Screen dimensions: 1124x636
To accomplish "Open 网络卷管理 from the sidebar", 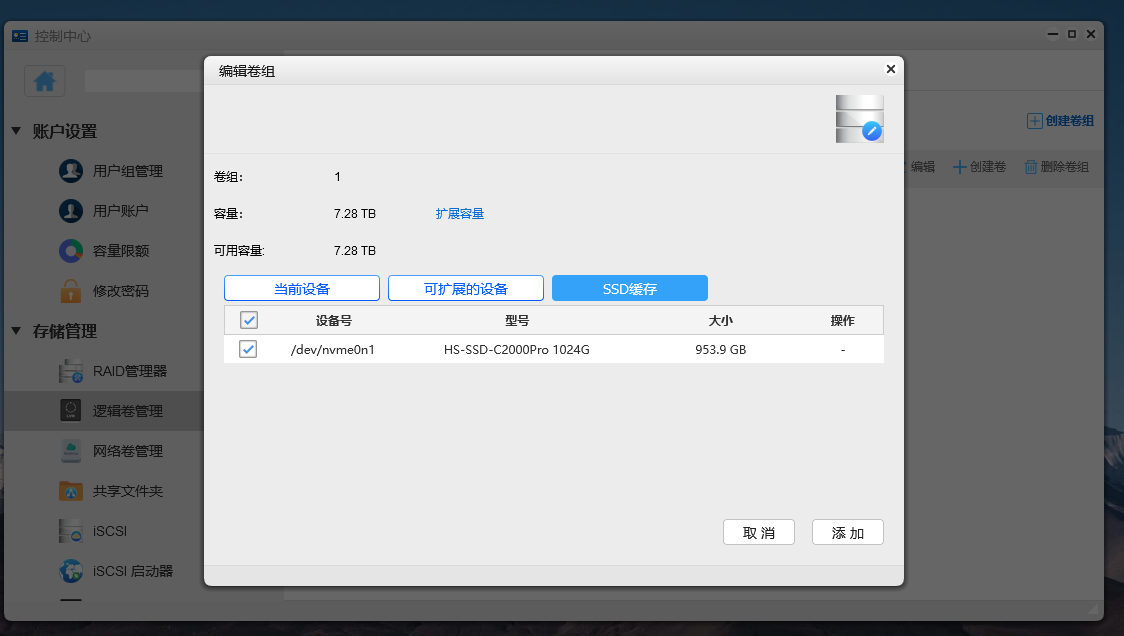I will [70, 450].
